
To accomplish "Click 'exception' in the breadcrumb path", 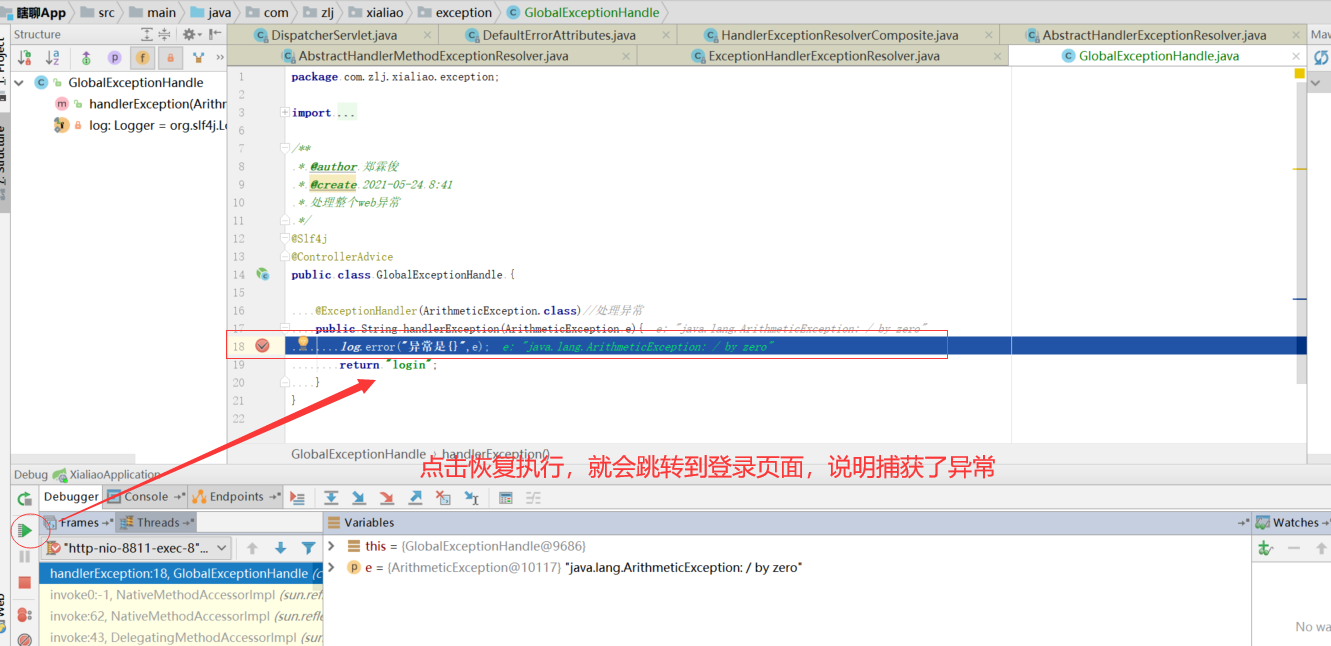I will (464, 13).
